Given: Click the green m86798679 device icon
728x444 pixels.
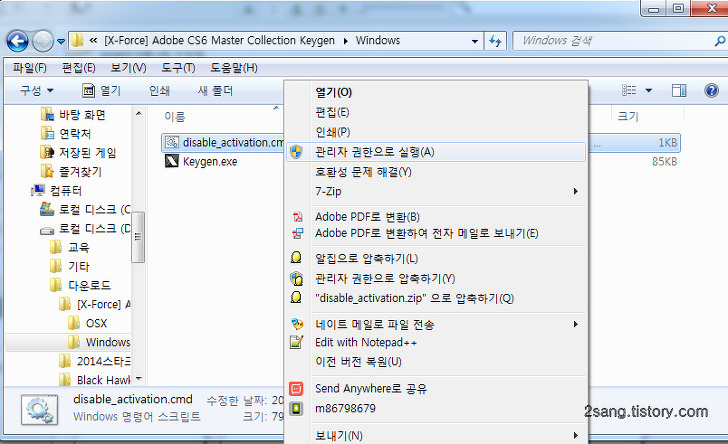Looking at the screenshot, I should pyautogui.click(x=296, y=408).
